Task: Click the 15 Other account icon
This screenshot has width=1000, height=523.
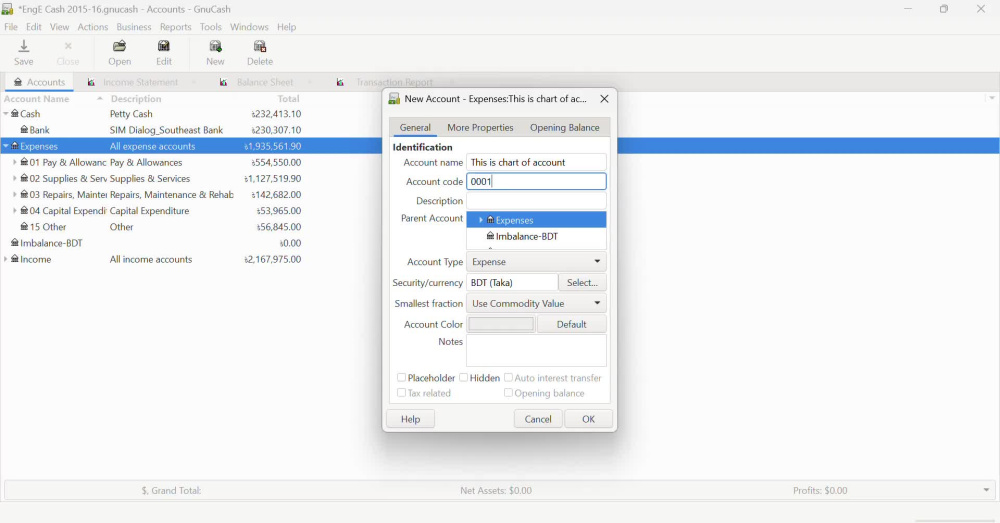Action: click(x=24, y=226)
